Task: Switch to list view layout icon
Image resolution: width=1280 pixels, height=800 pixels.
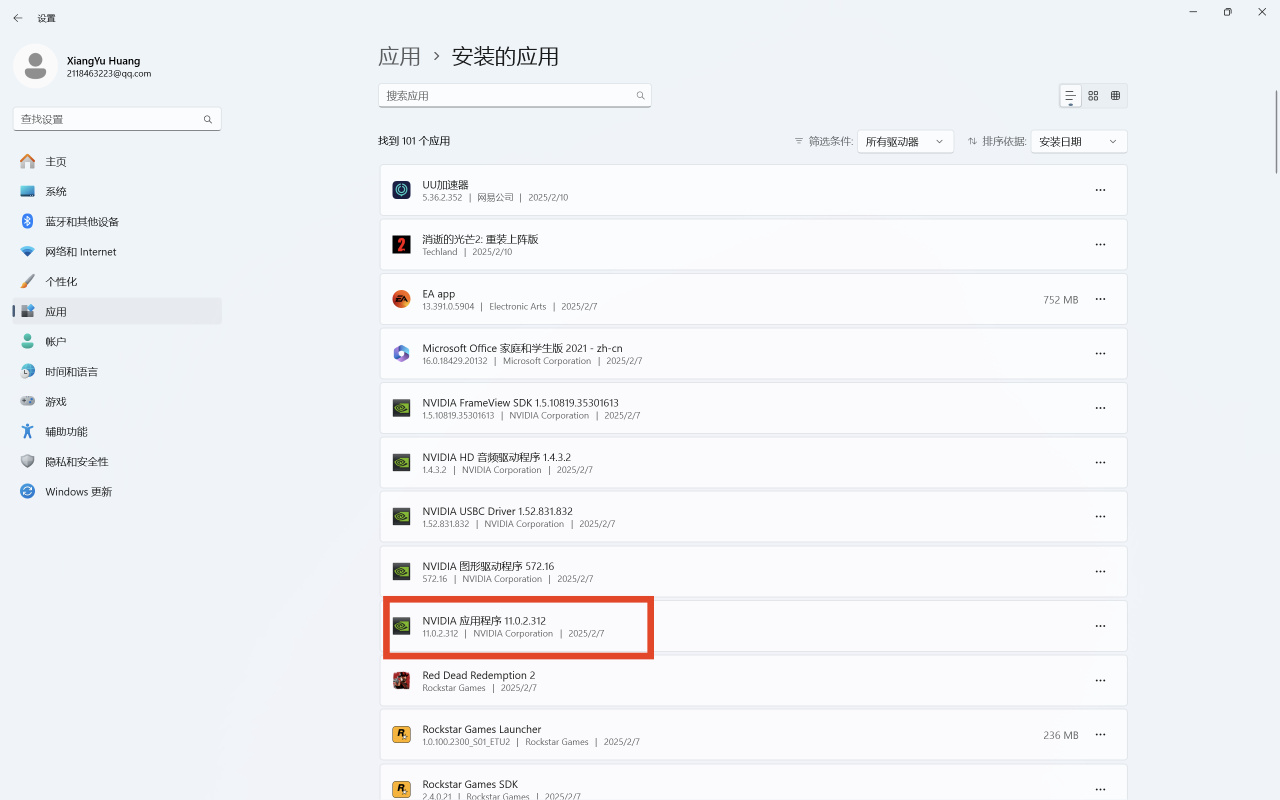Action: coord(1070,95)
